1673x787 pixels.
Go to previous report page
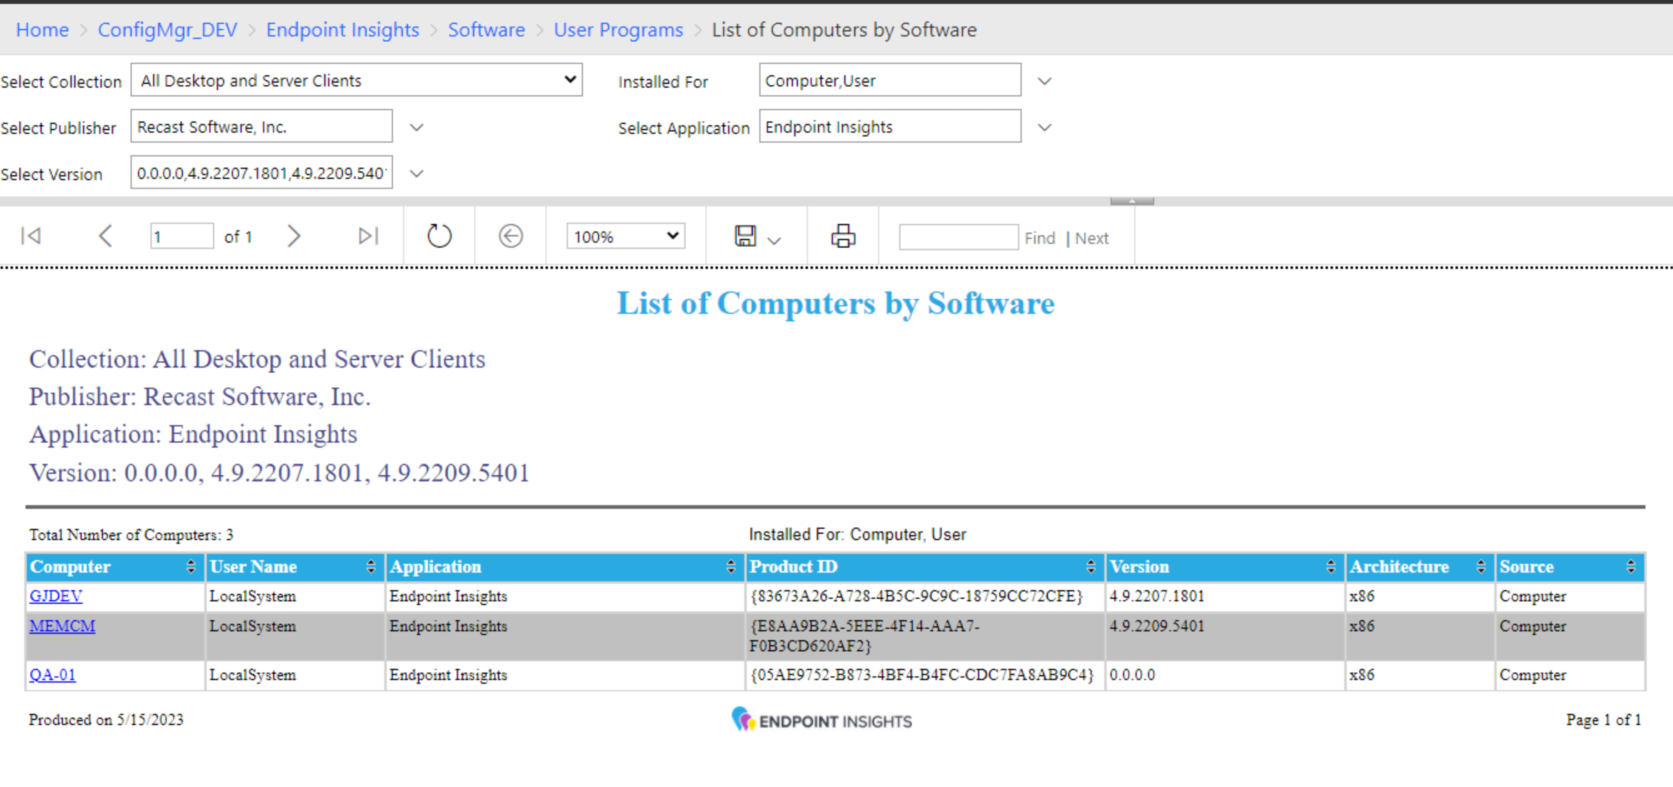click(x=105, y=236)
